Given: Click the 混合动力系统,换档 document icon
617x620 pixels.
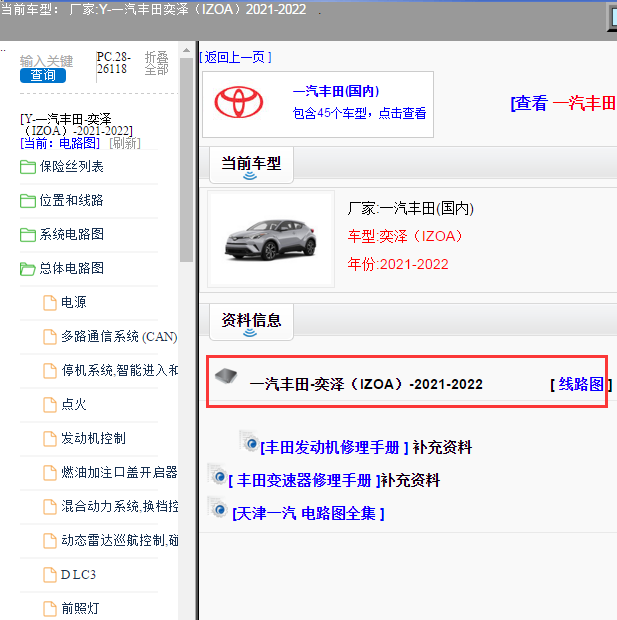Looking at the screenshot, I should 50,507.
